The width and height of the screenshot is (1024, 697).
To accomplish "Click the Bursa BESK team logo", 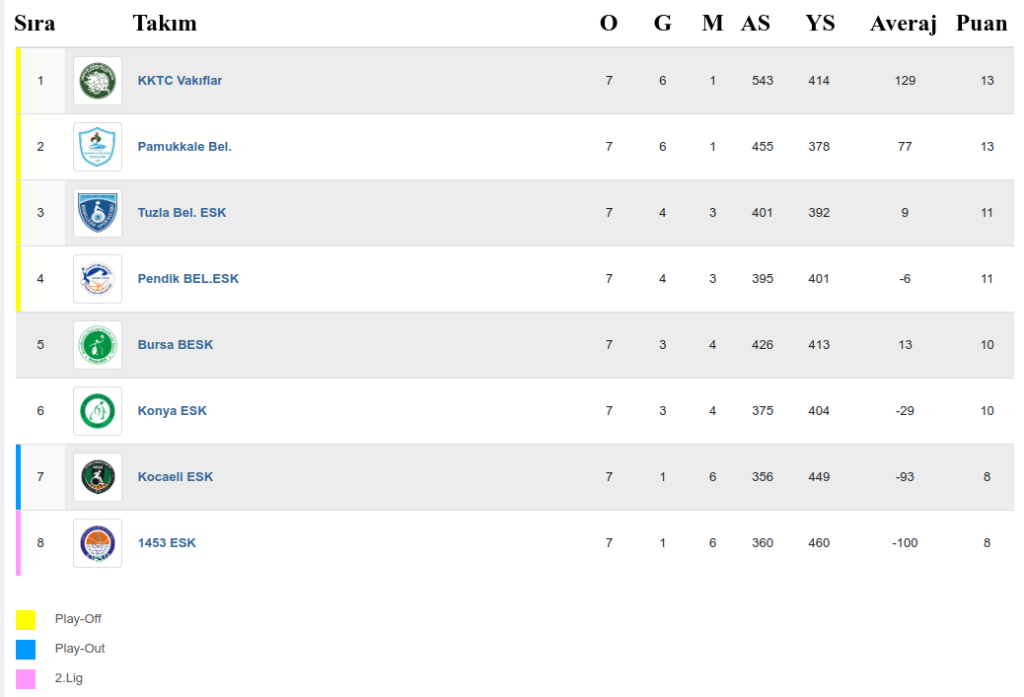I will tap(98, 345).
